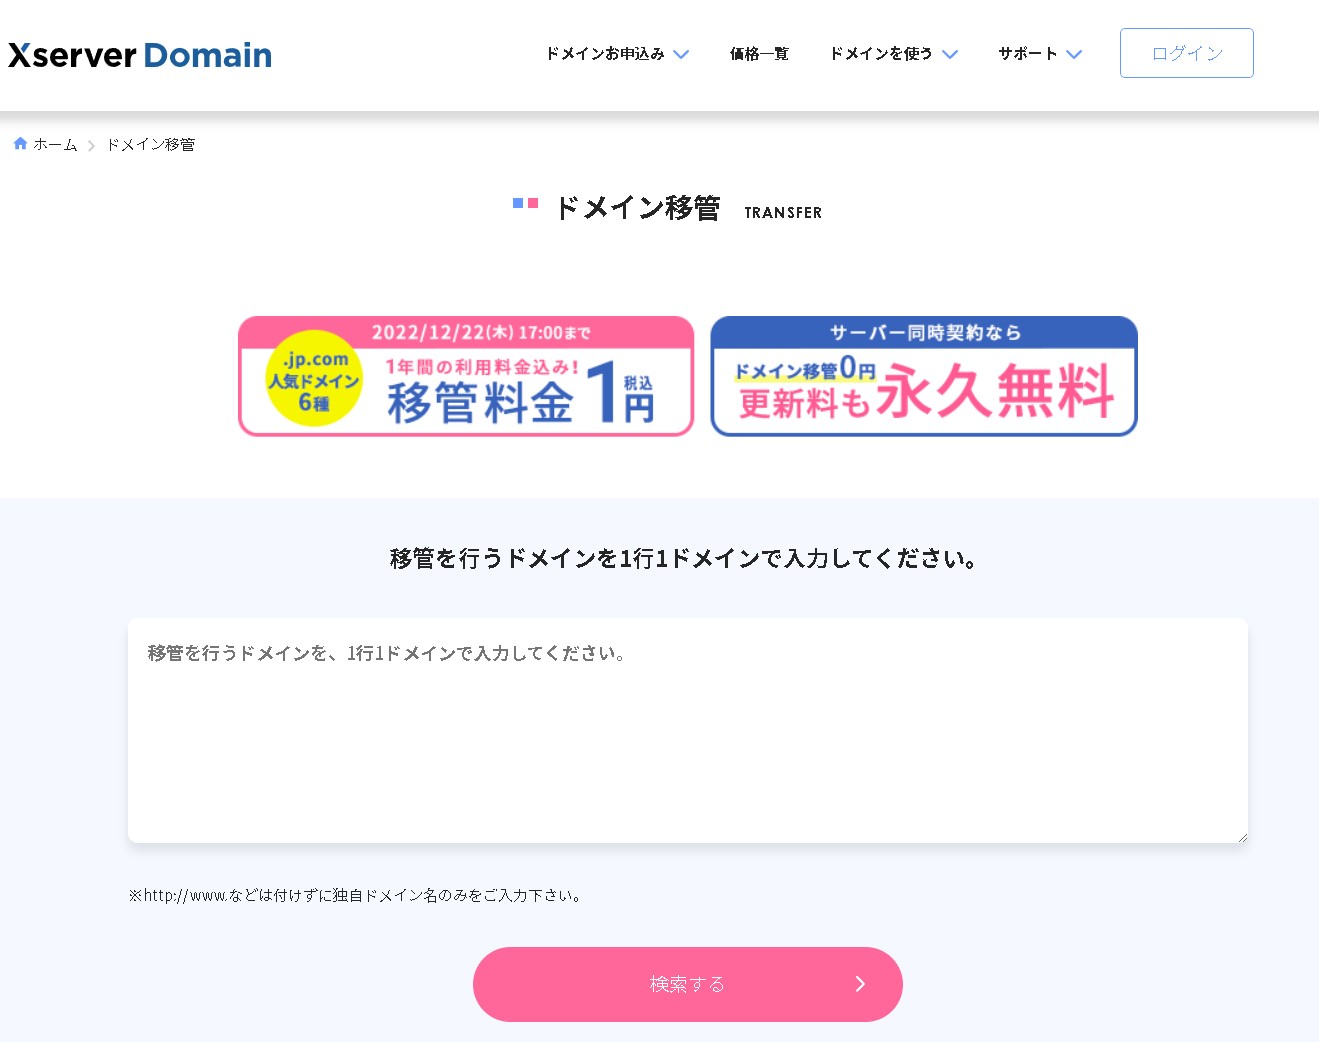The width and height of the screenshot is (1319, 1042).
Task: Open the 価格一覧 menu item
Action: [x=759, y=54]
